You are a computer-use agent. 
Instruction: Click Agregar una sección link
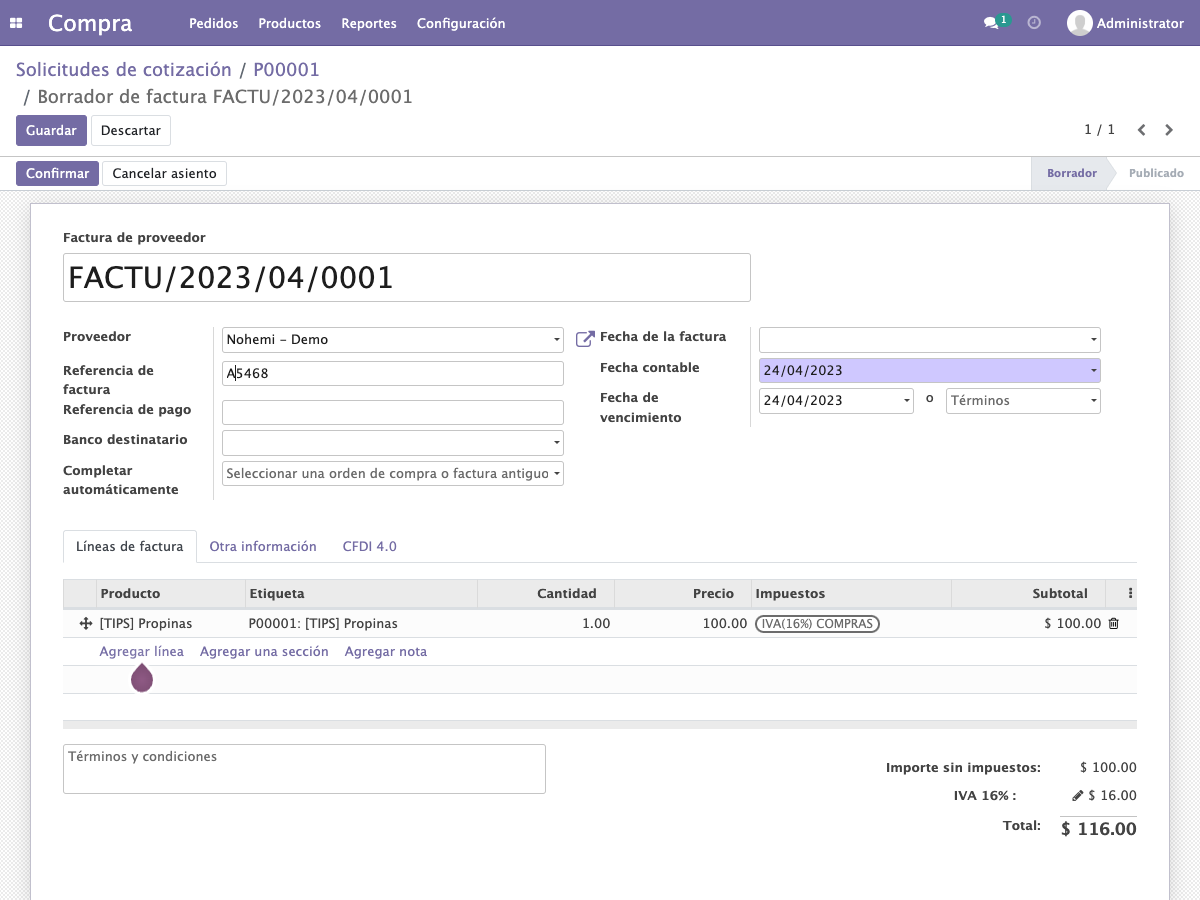(x=264, y=652)
